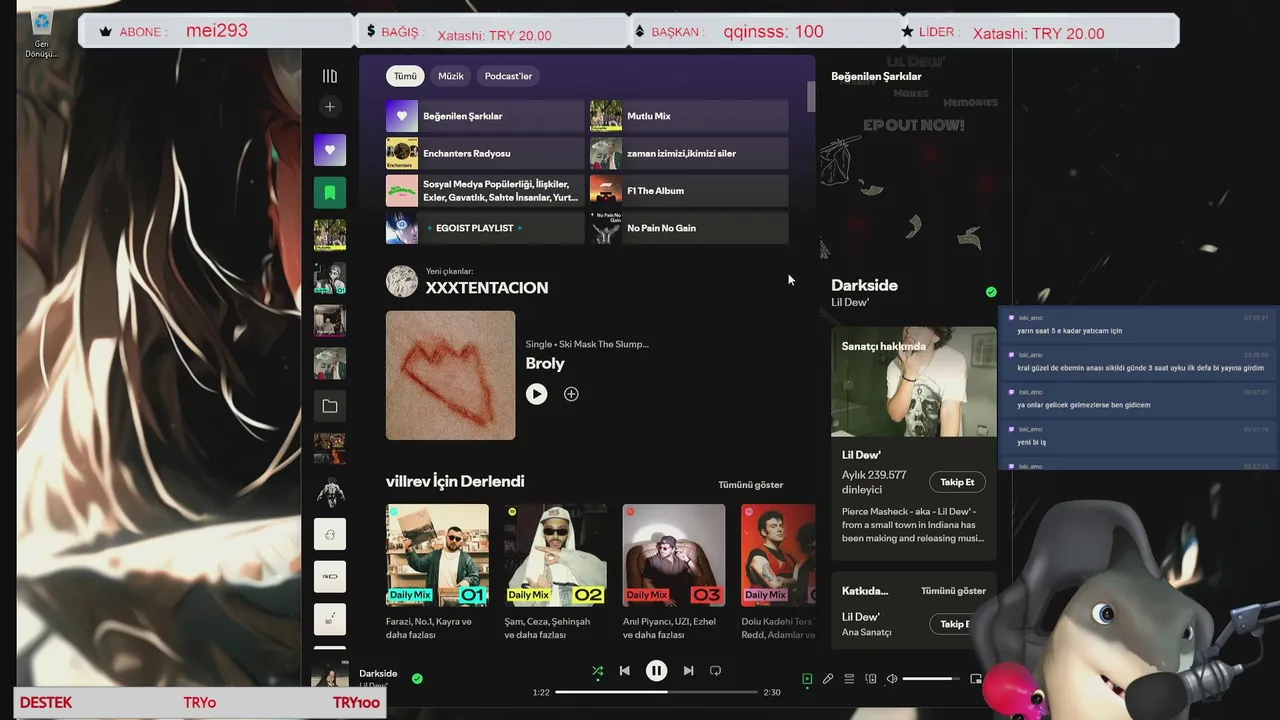Seek on the song progress bar

tap(656, 692)
